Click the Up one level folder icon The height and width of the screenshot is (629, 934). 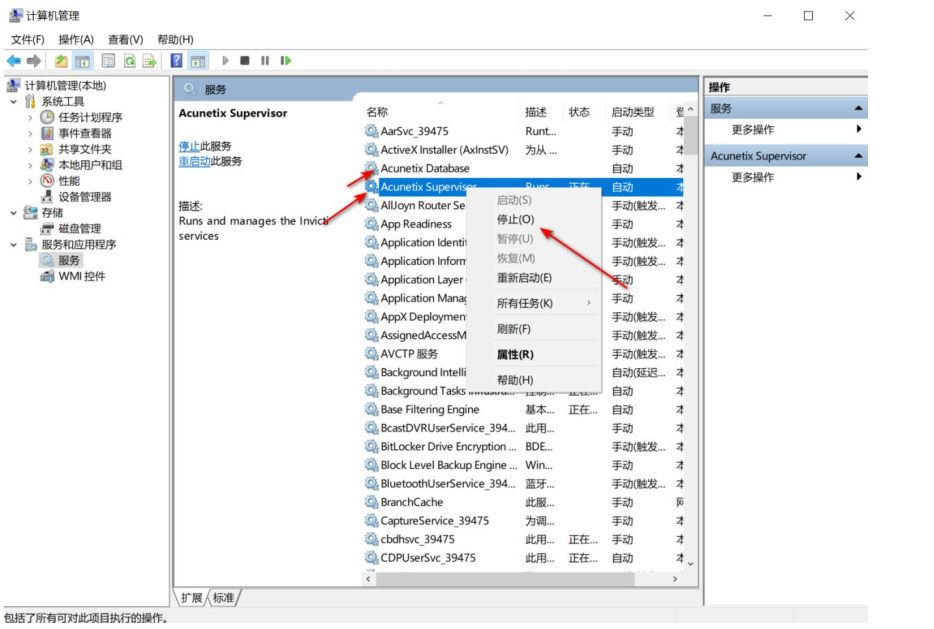tap(61, 61)
